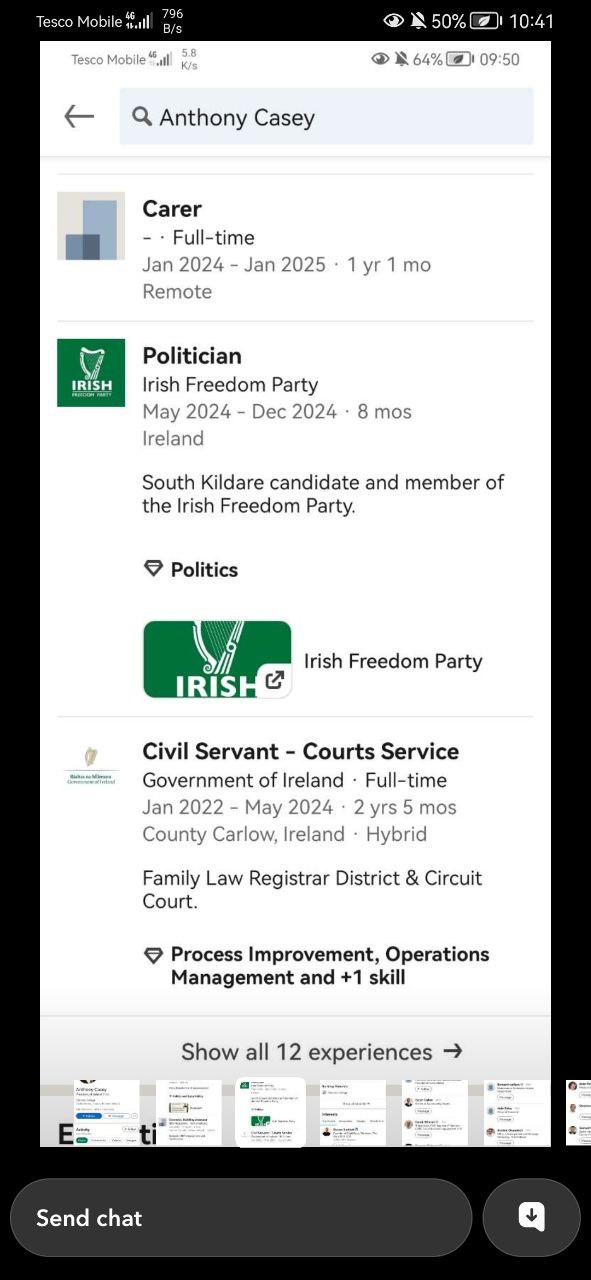Tap the back arrow beside the search box

(79, 116)
